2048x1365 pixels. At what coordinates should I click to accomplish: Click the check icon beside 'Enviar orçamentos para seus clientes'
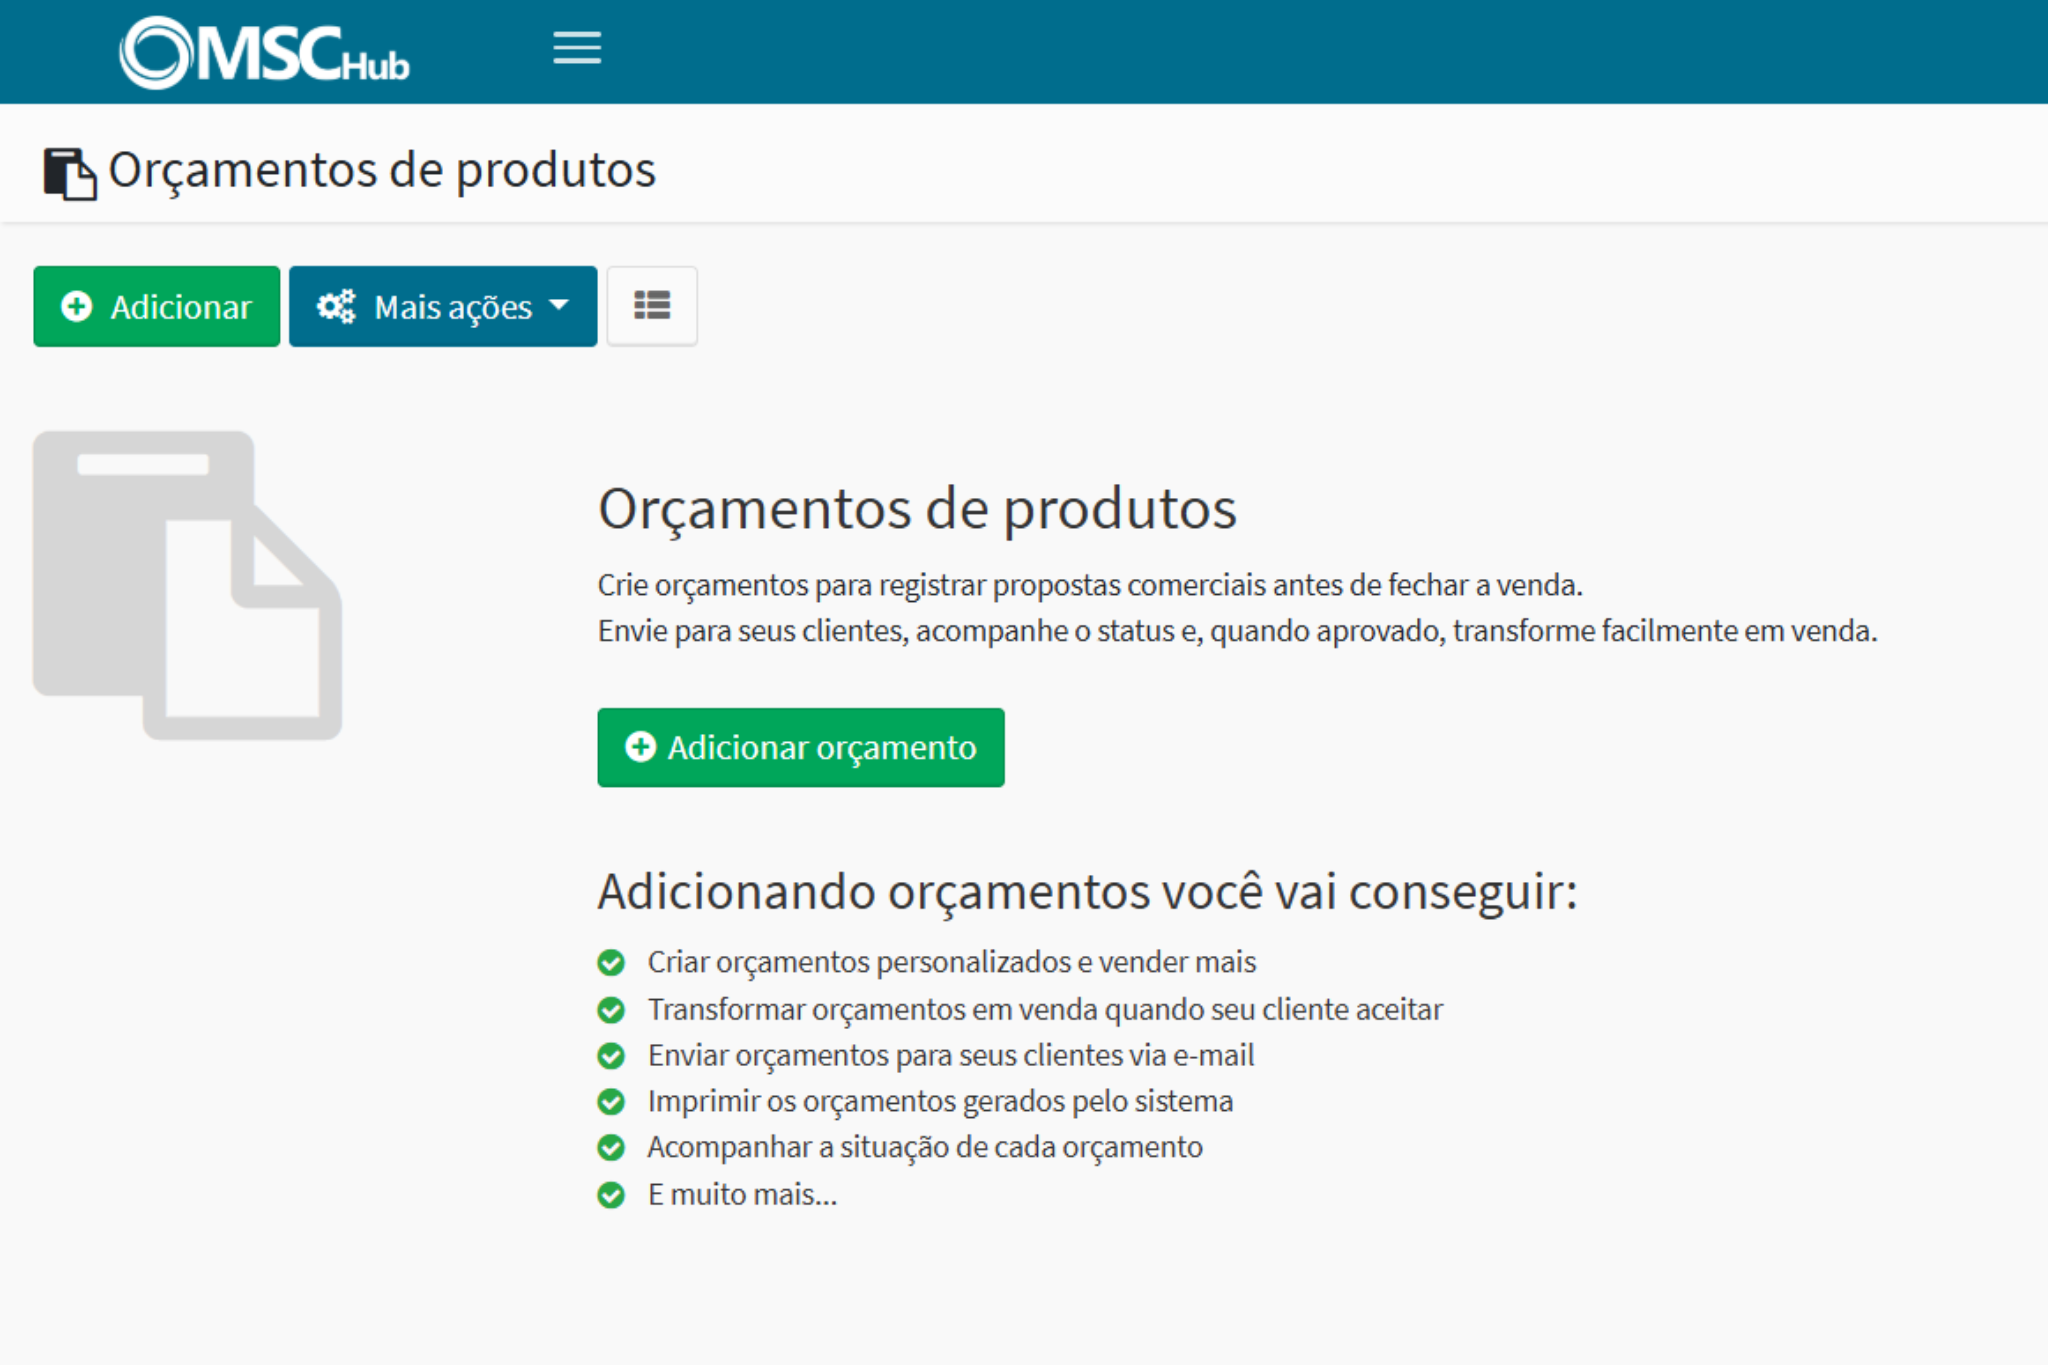613,1054
